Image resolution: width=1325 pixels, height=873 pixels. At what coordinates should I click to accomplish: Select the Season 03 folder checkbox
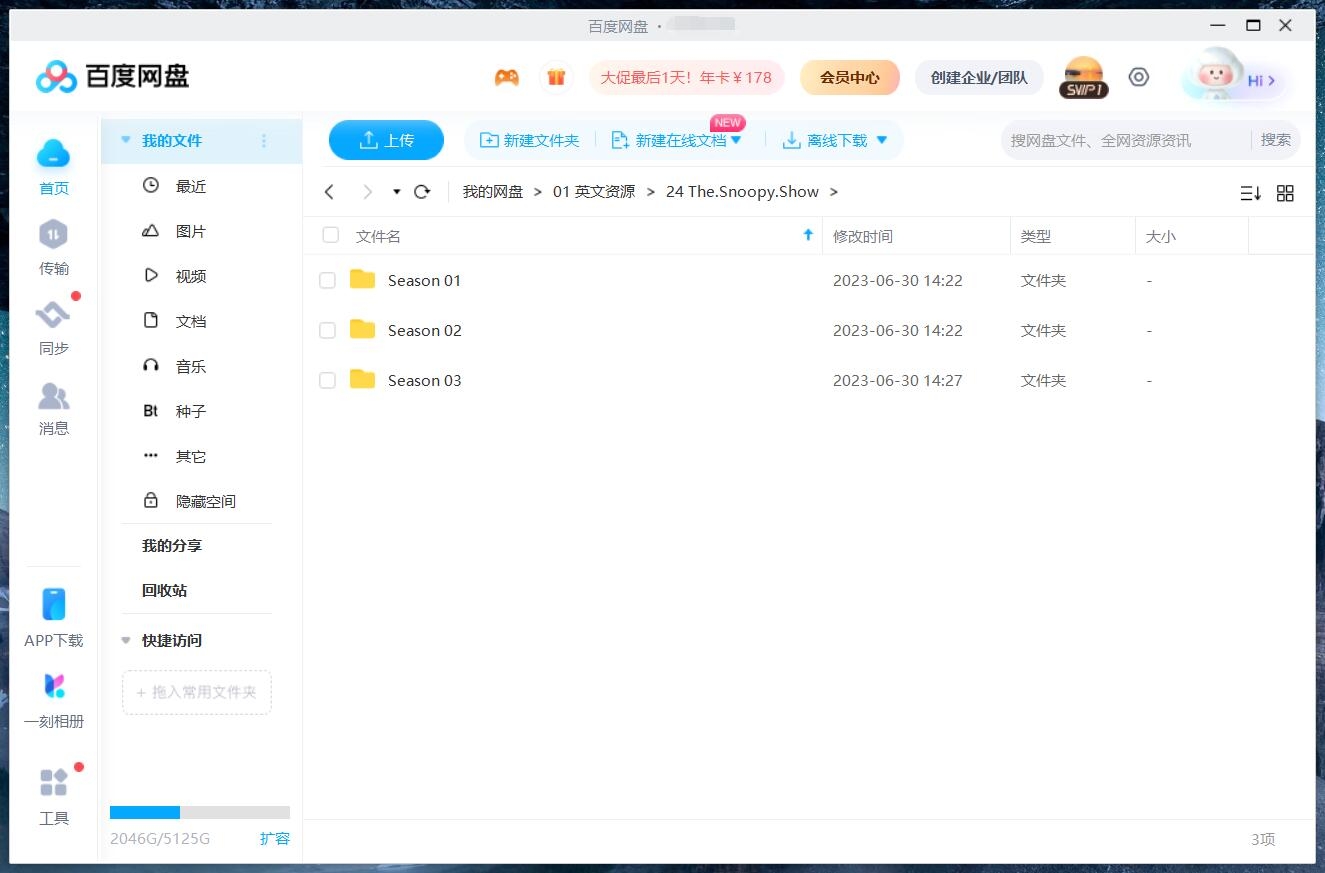click(327, 381)
